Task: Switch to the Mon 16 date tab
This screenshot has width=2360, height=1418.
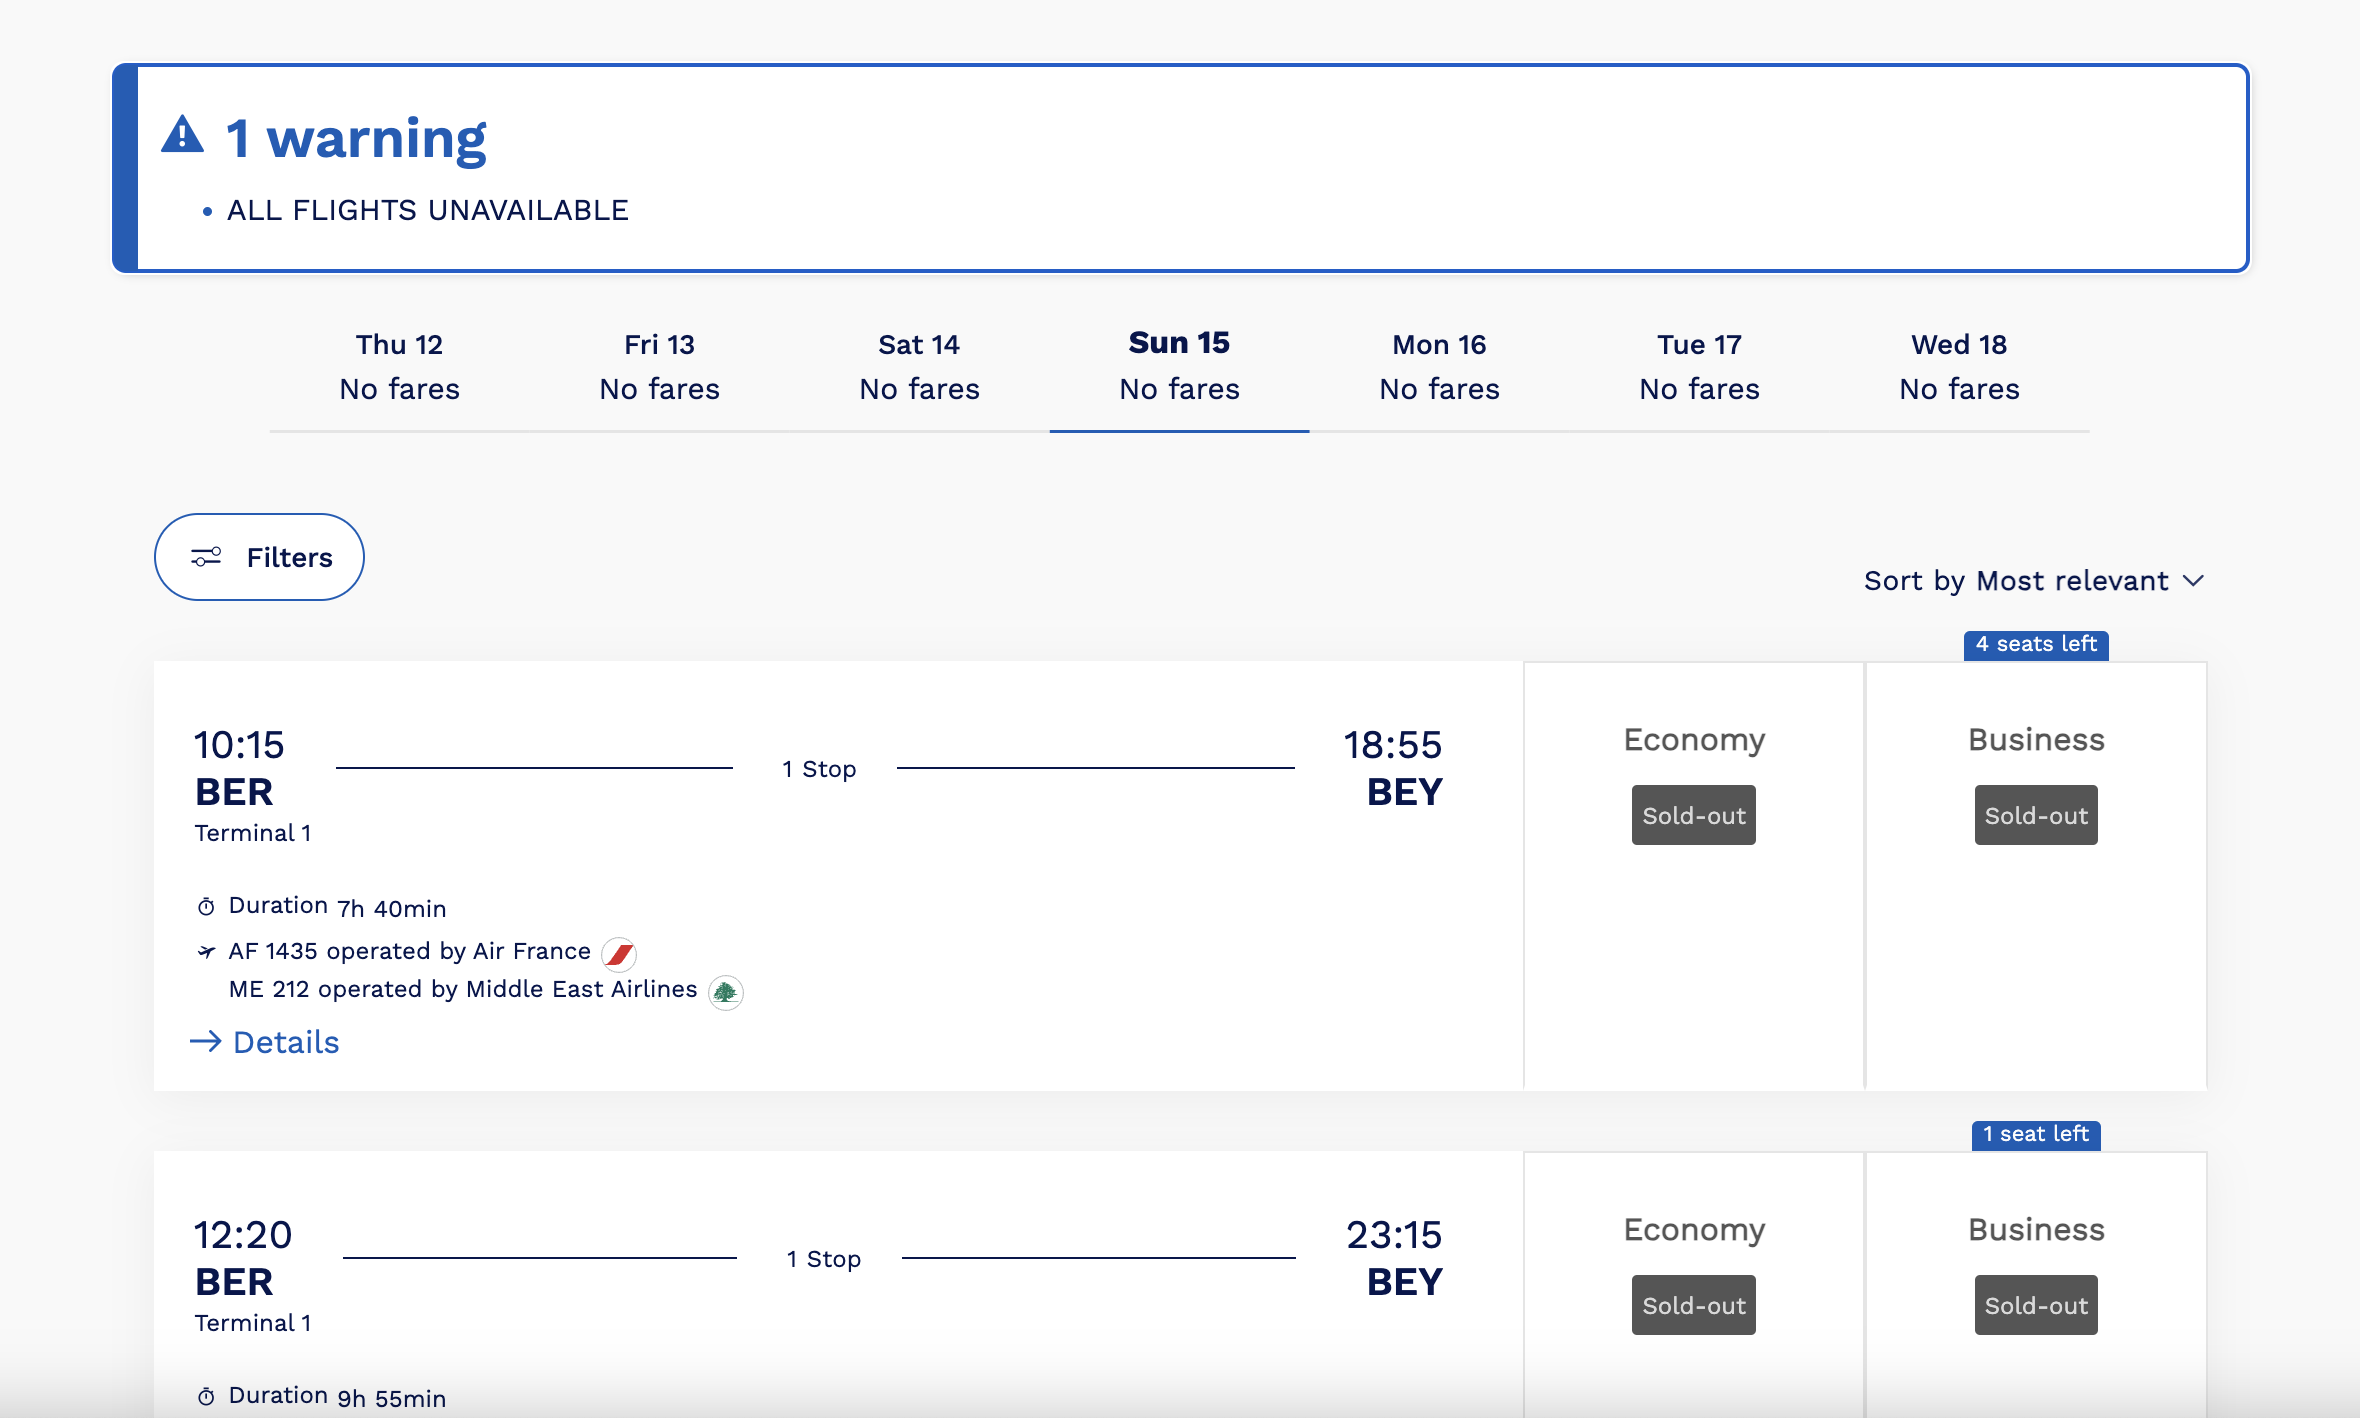Action: [1439, 367]
